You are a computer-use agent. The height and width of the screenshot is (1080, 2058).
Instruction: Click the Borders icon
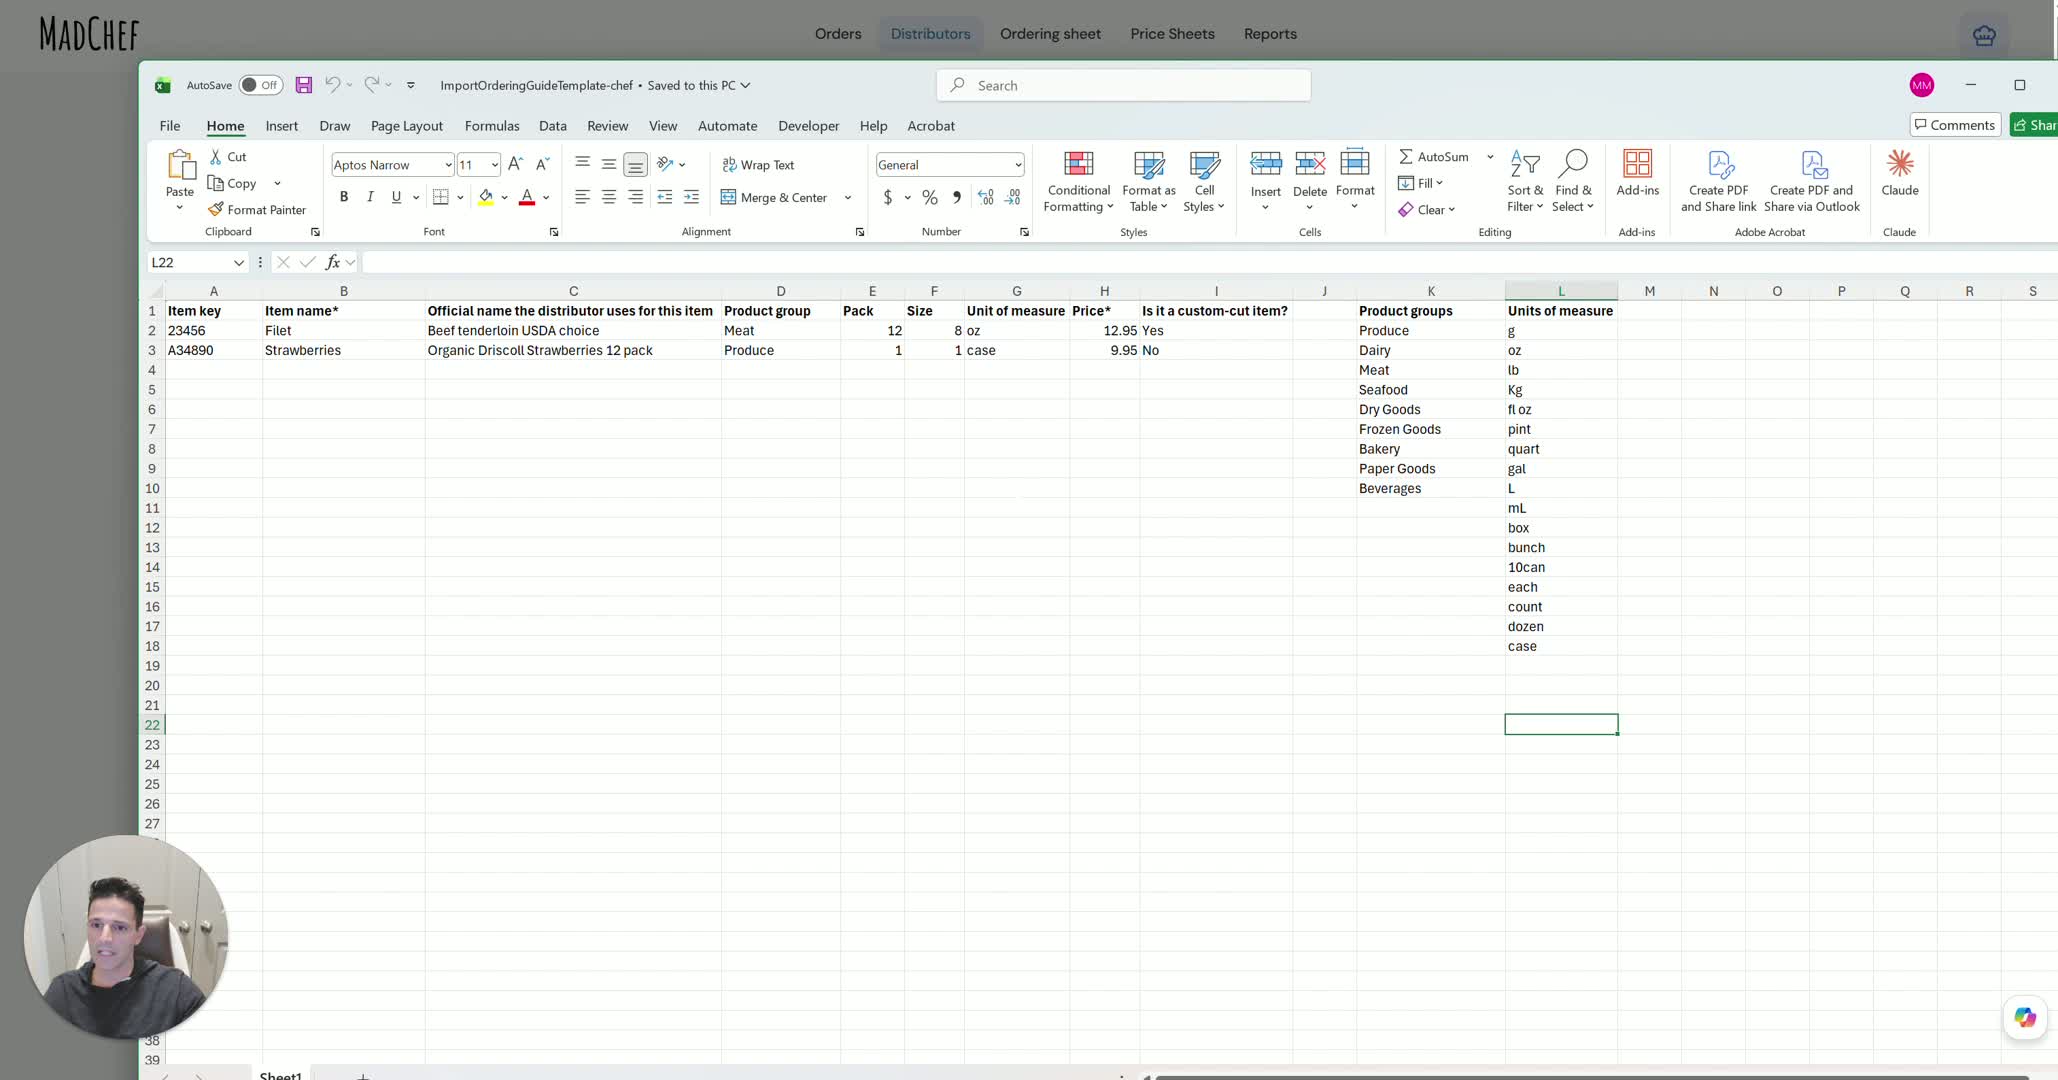point(441,197)
